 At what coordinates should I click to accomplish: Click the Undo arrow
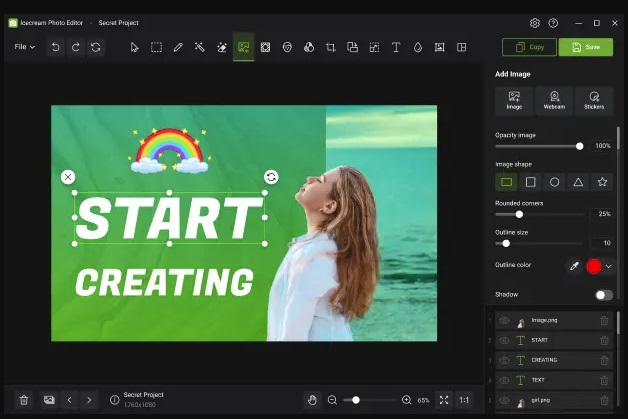pyautogui.click(x=56, y=47)
